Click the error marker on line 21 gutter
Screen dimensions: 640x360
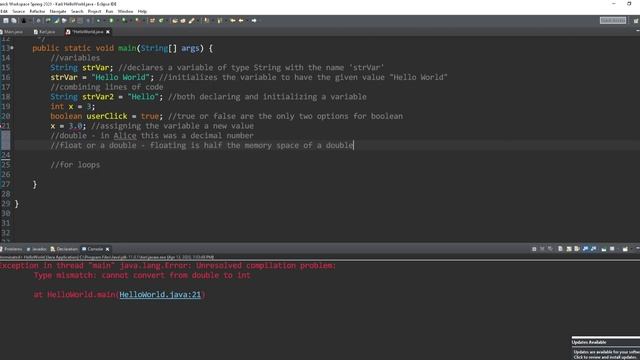[2, 126]
